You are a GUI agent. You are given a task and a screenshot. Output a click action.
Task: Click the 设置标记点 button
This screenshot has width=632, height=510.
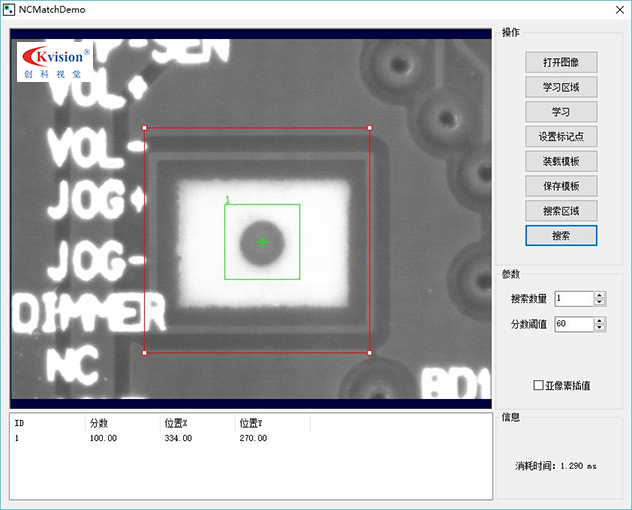[x=561, y=136]
